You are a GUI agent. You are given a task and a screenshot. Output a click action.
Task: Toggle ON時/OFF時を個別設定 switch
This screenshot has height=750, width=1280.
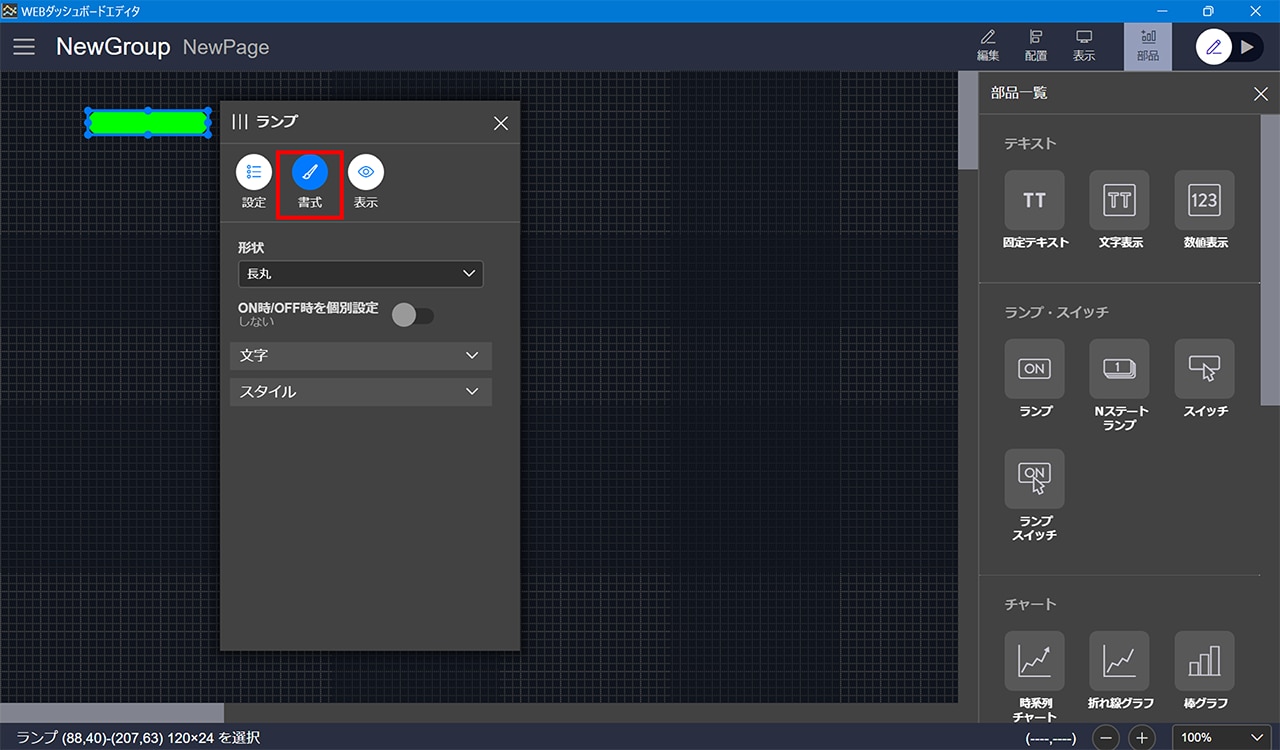click(413, 316)
